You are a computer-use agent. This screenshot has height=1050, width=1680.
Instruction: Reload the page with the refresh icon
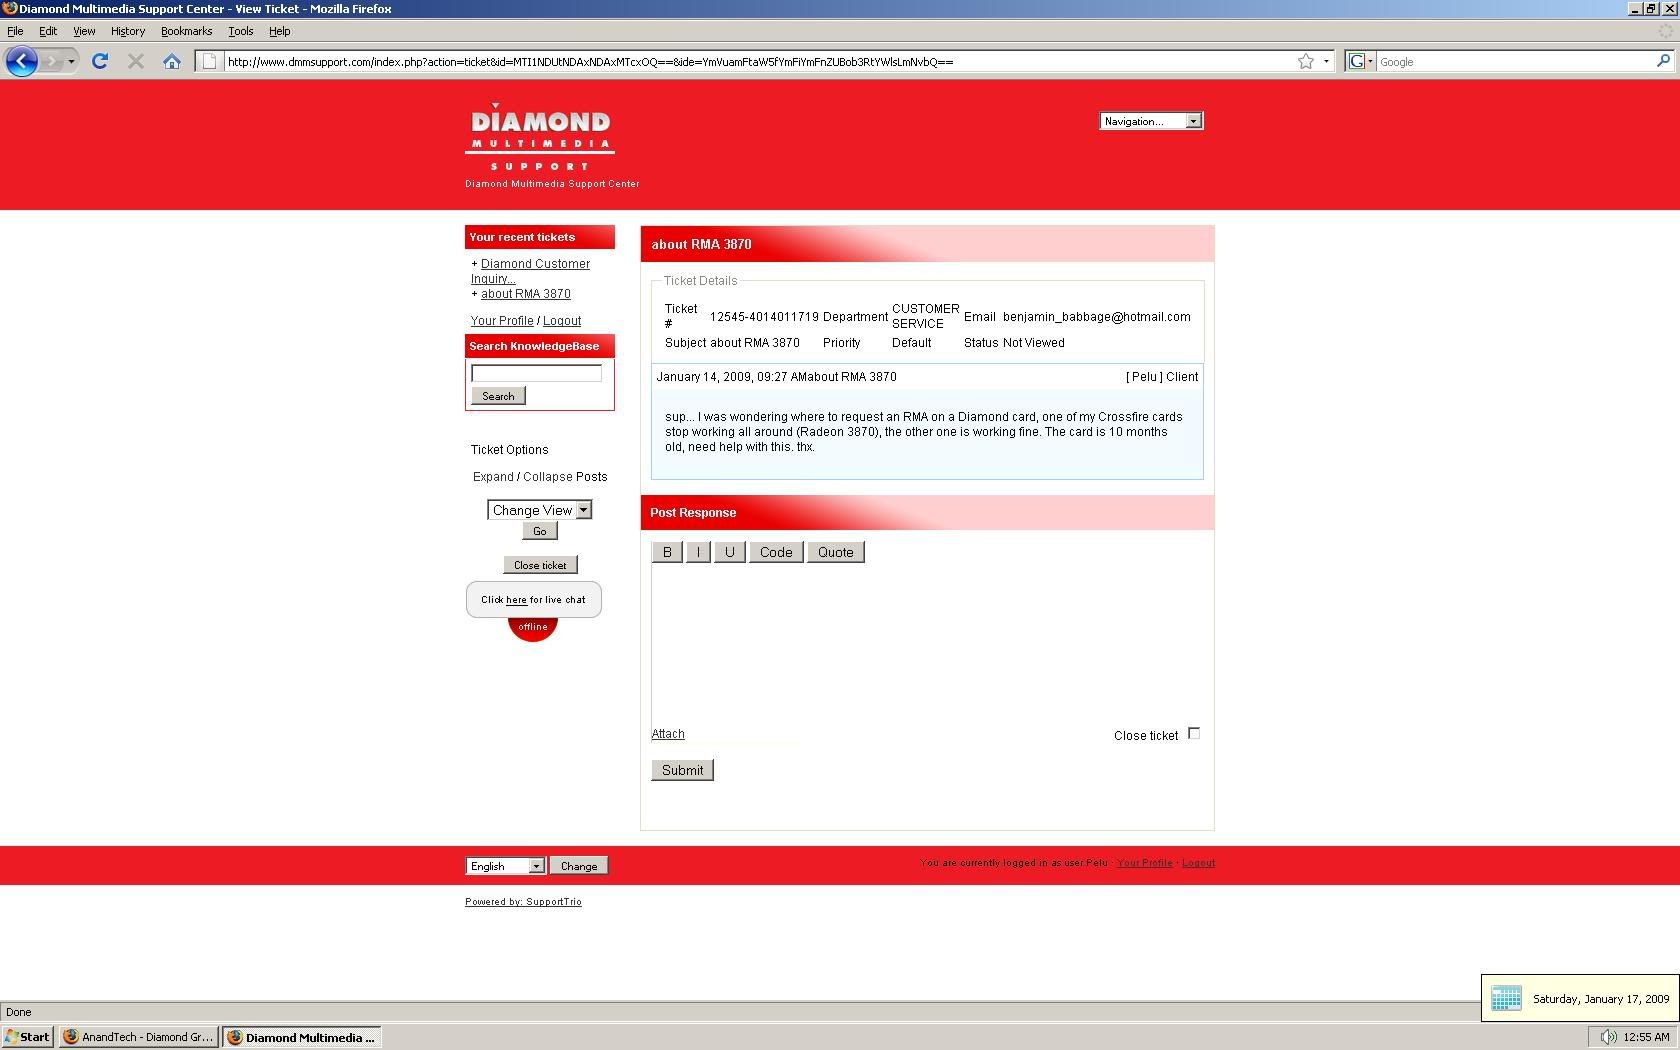tap(100, 61)
